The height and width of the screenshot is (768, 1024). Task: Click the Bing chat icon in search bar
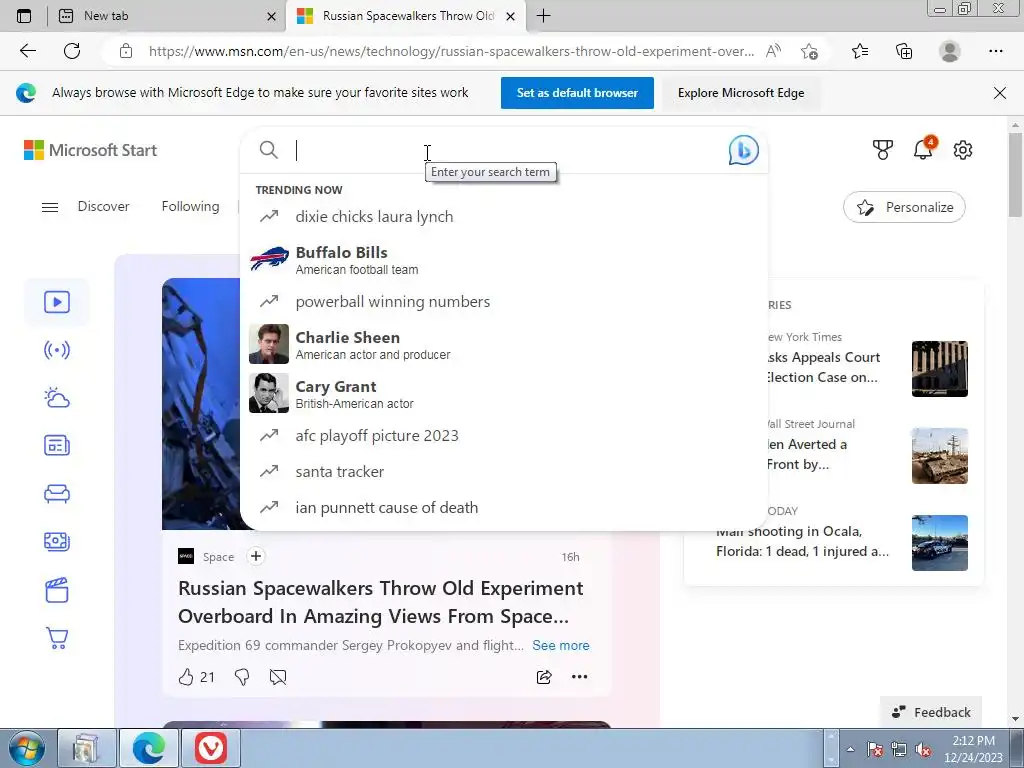click(743, 150)
